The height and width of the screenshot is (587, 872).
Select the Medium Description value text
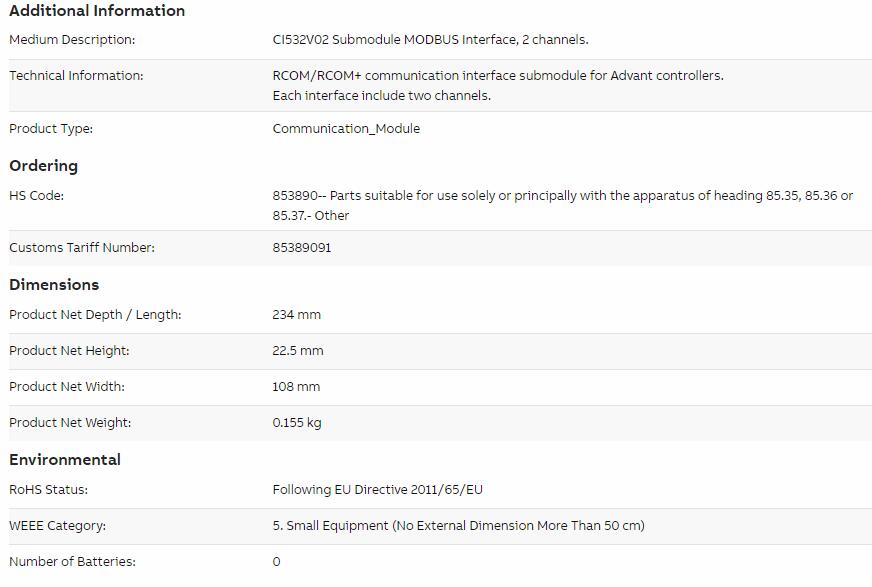coord(430,40)
